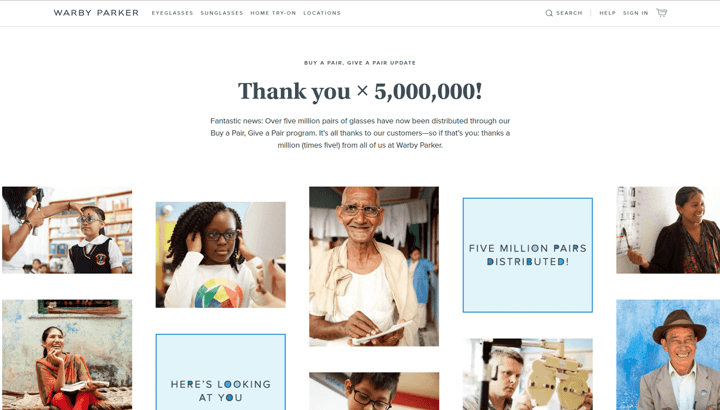
Task: Open photo of man in brown hat
Action: point(668,355)
